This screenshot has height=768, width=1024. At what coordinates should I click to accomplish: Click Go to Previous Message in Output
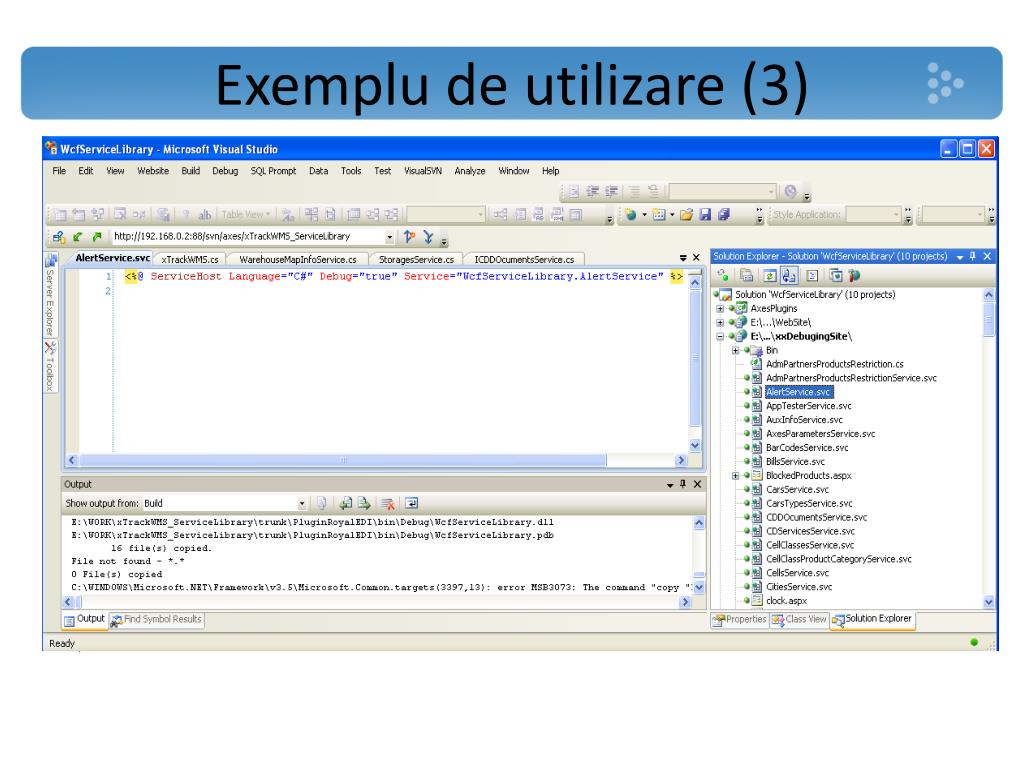click(345, 504)
